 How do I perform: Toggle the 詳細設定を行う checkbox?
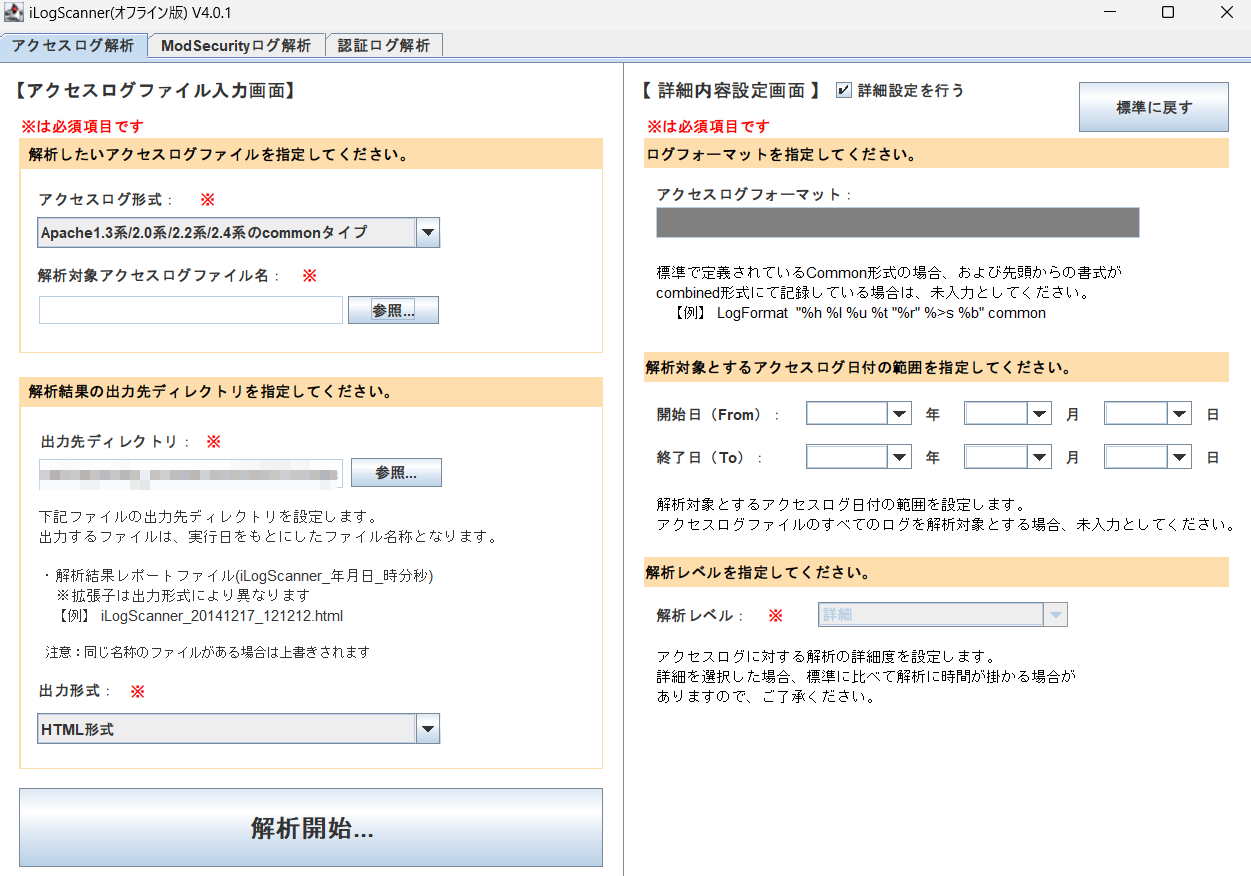[844, 90]
